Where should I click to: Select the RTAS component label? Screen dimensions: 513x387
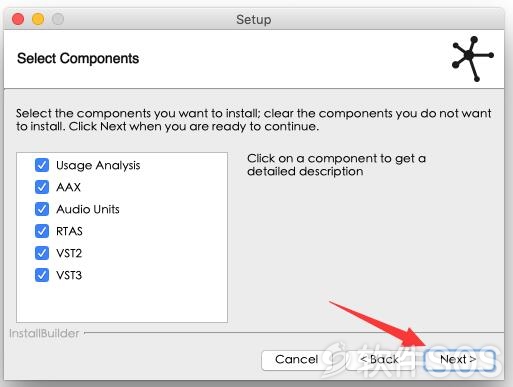pos(69,231)
